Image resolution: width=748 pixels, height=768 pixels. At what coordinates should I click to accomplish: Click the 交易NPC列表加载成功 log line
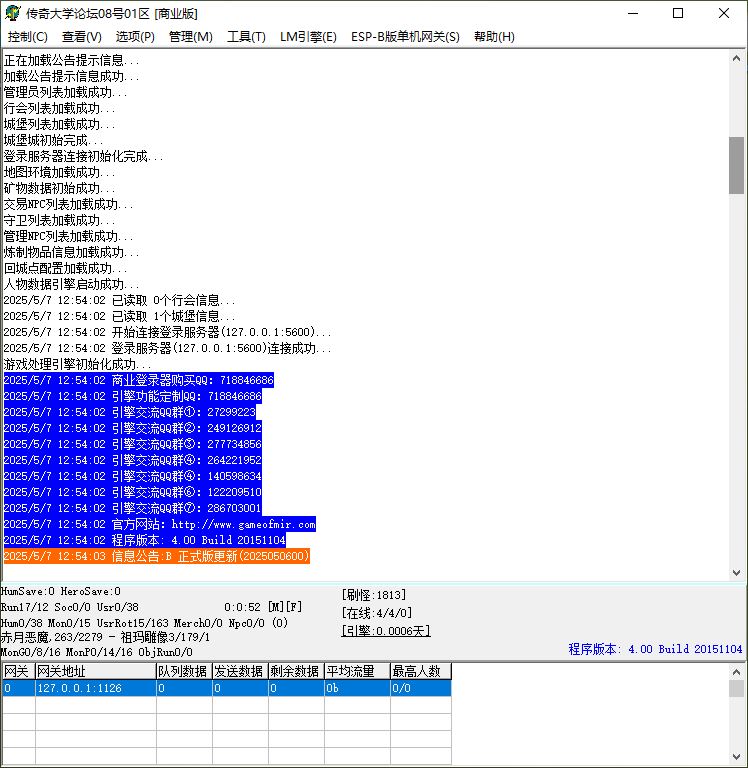69,205
